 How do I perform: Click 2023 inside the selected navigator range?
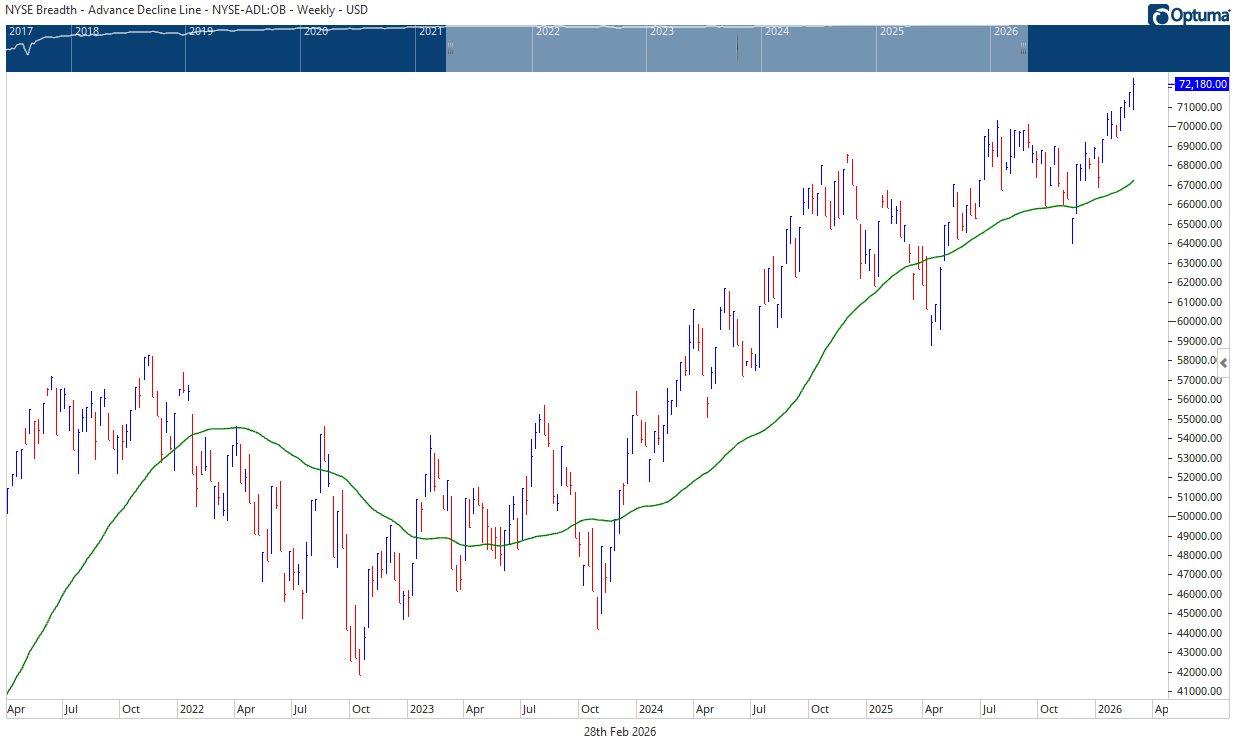pos(662,32)
